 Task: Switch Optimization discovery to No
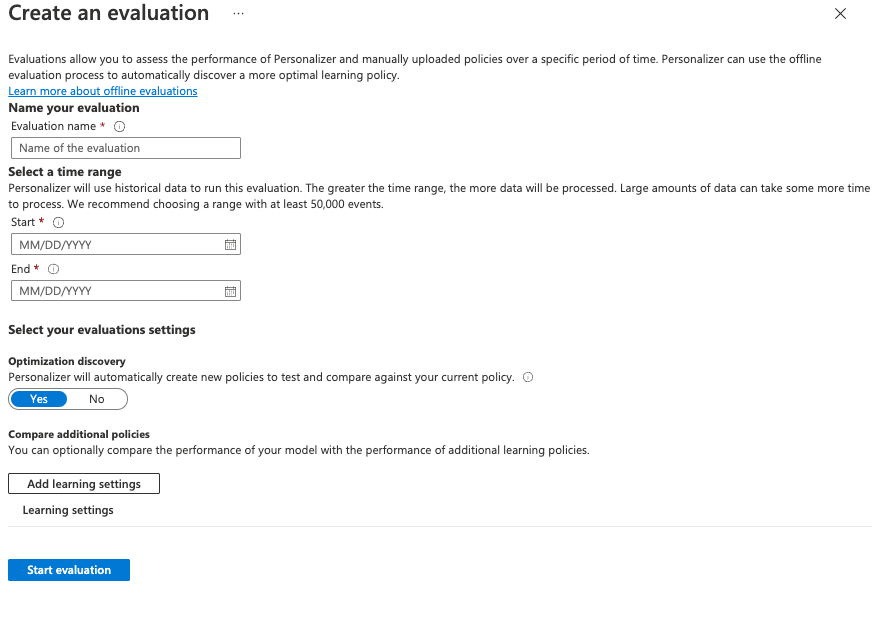click(96, 399)
